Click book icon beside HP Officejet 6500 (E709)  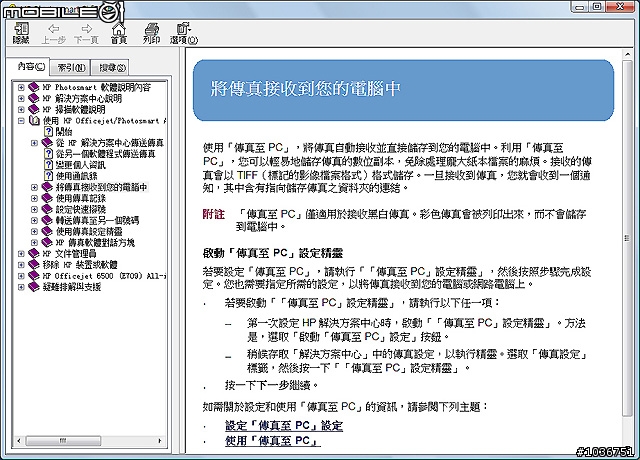click(x=34, y=276)
